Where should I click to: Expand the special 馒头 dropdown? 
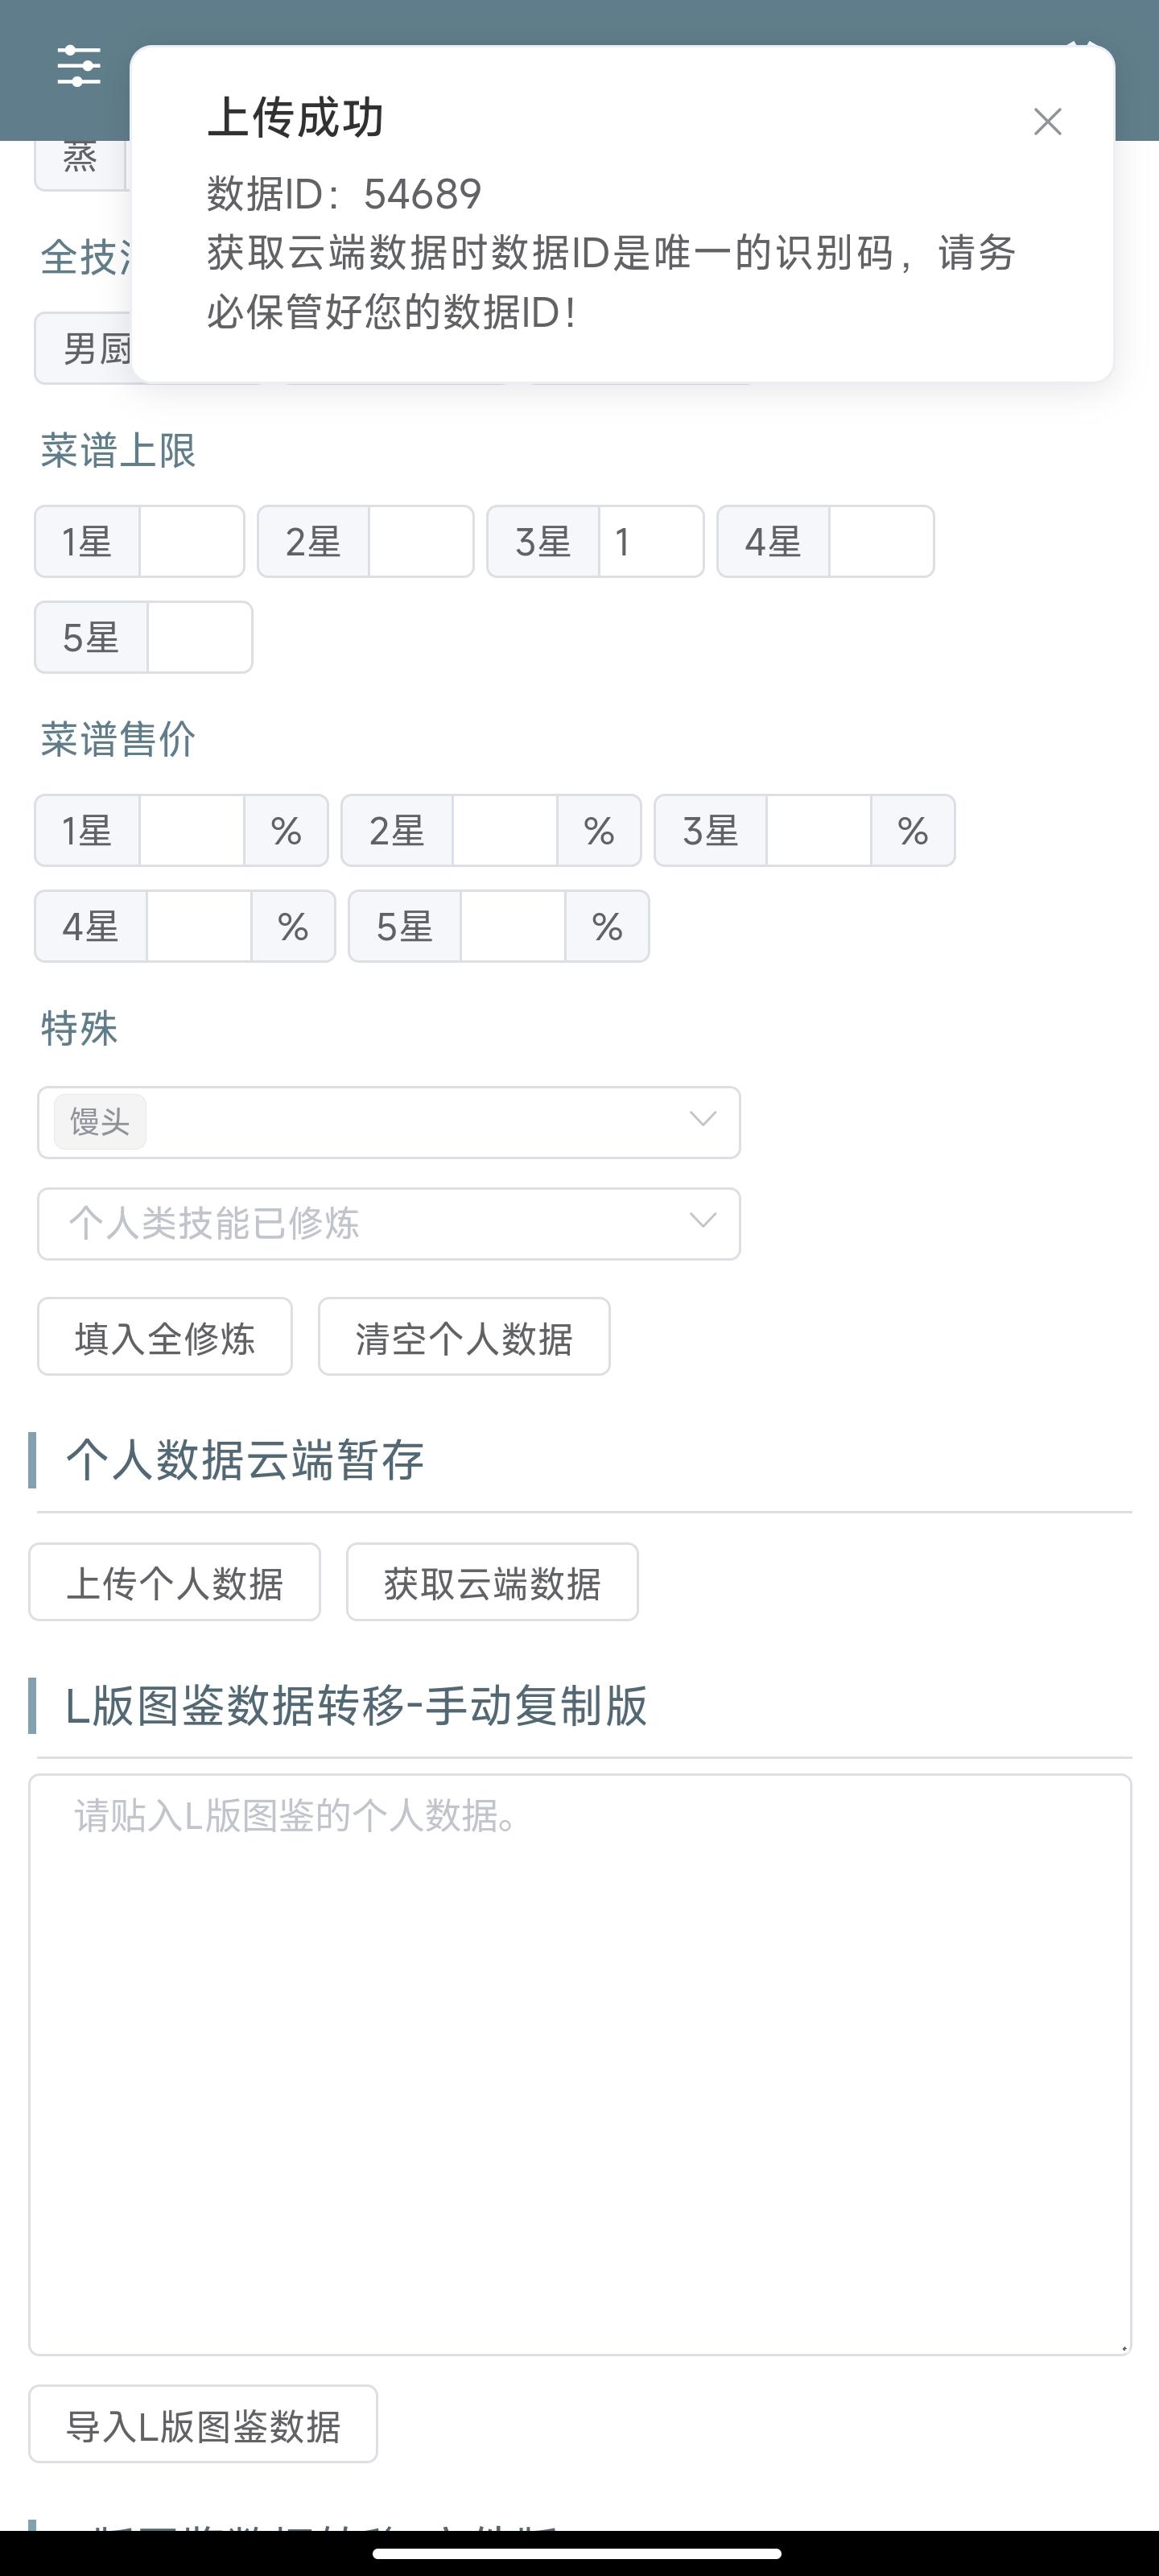pyautogui.click(x=702, y=1120)
